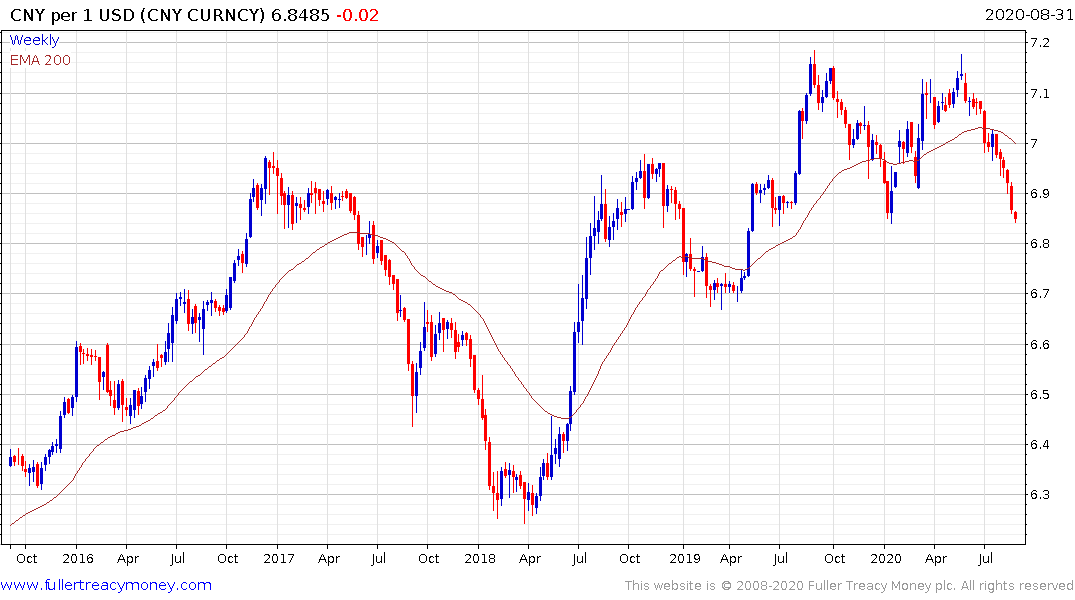Click the 'Weekly' interval label
1075x600 pixels.
pyautogui.click(x=34, y=40)
